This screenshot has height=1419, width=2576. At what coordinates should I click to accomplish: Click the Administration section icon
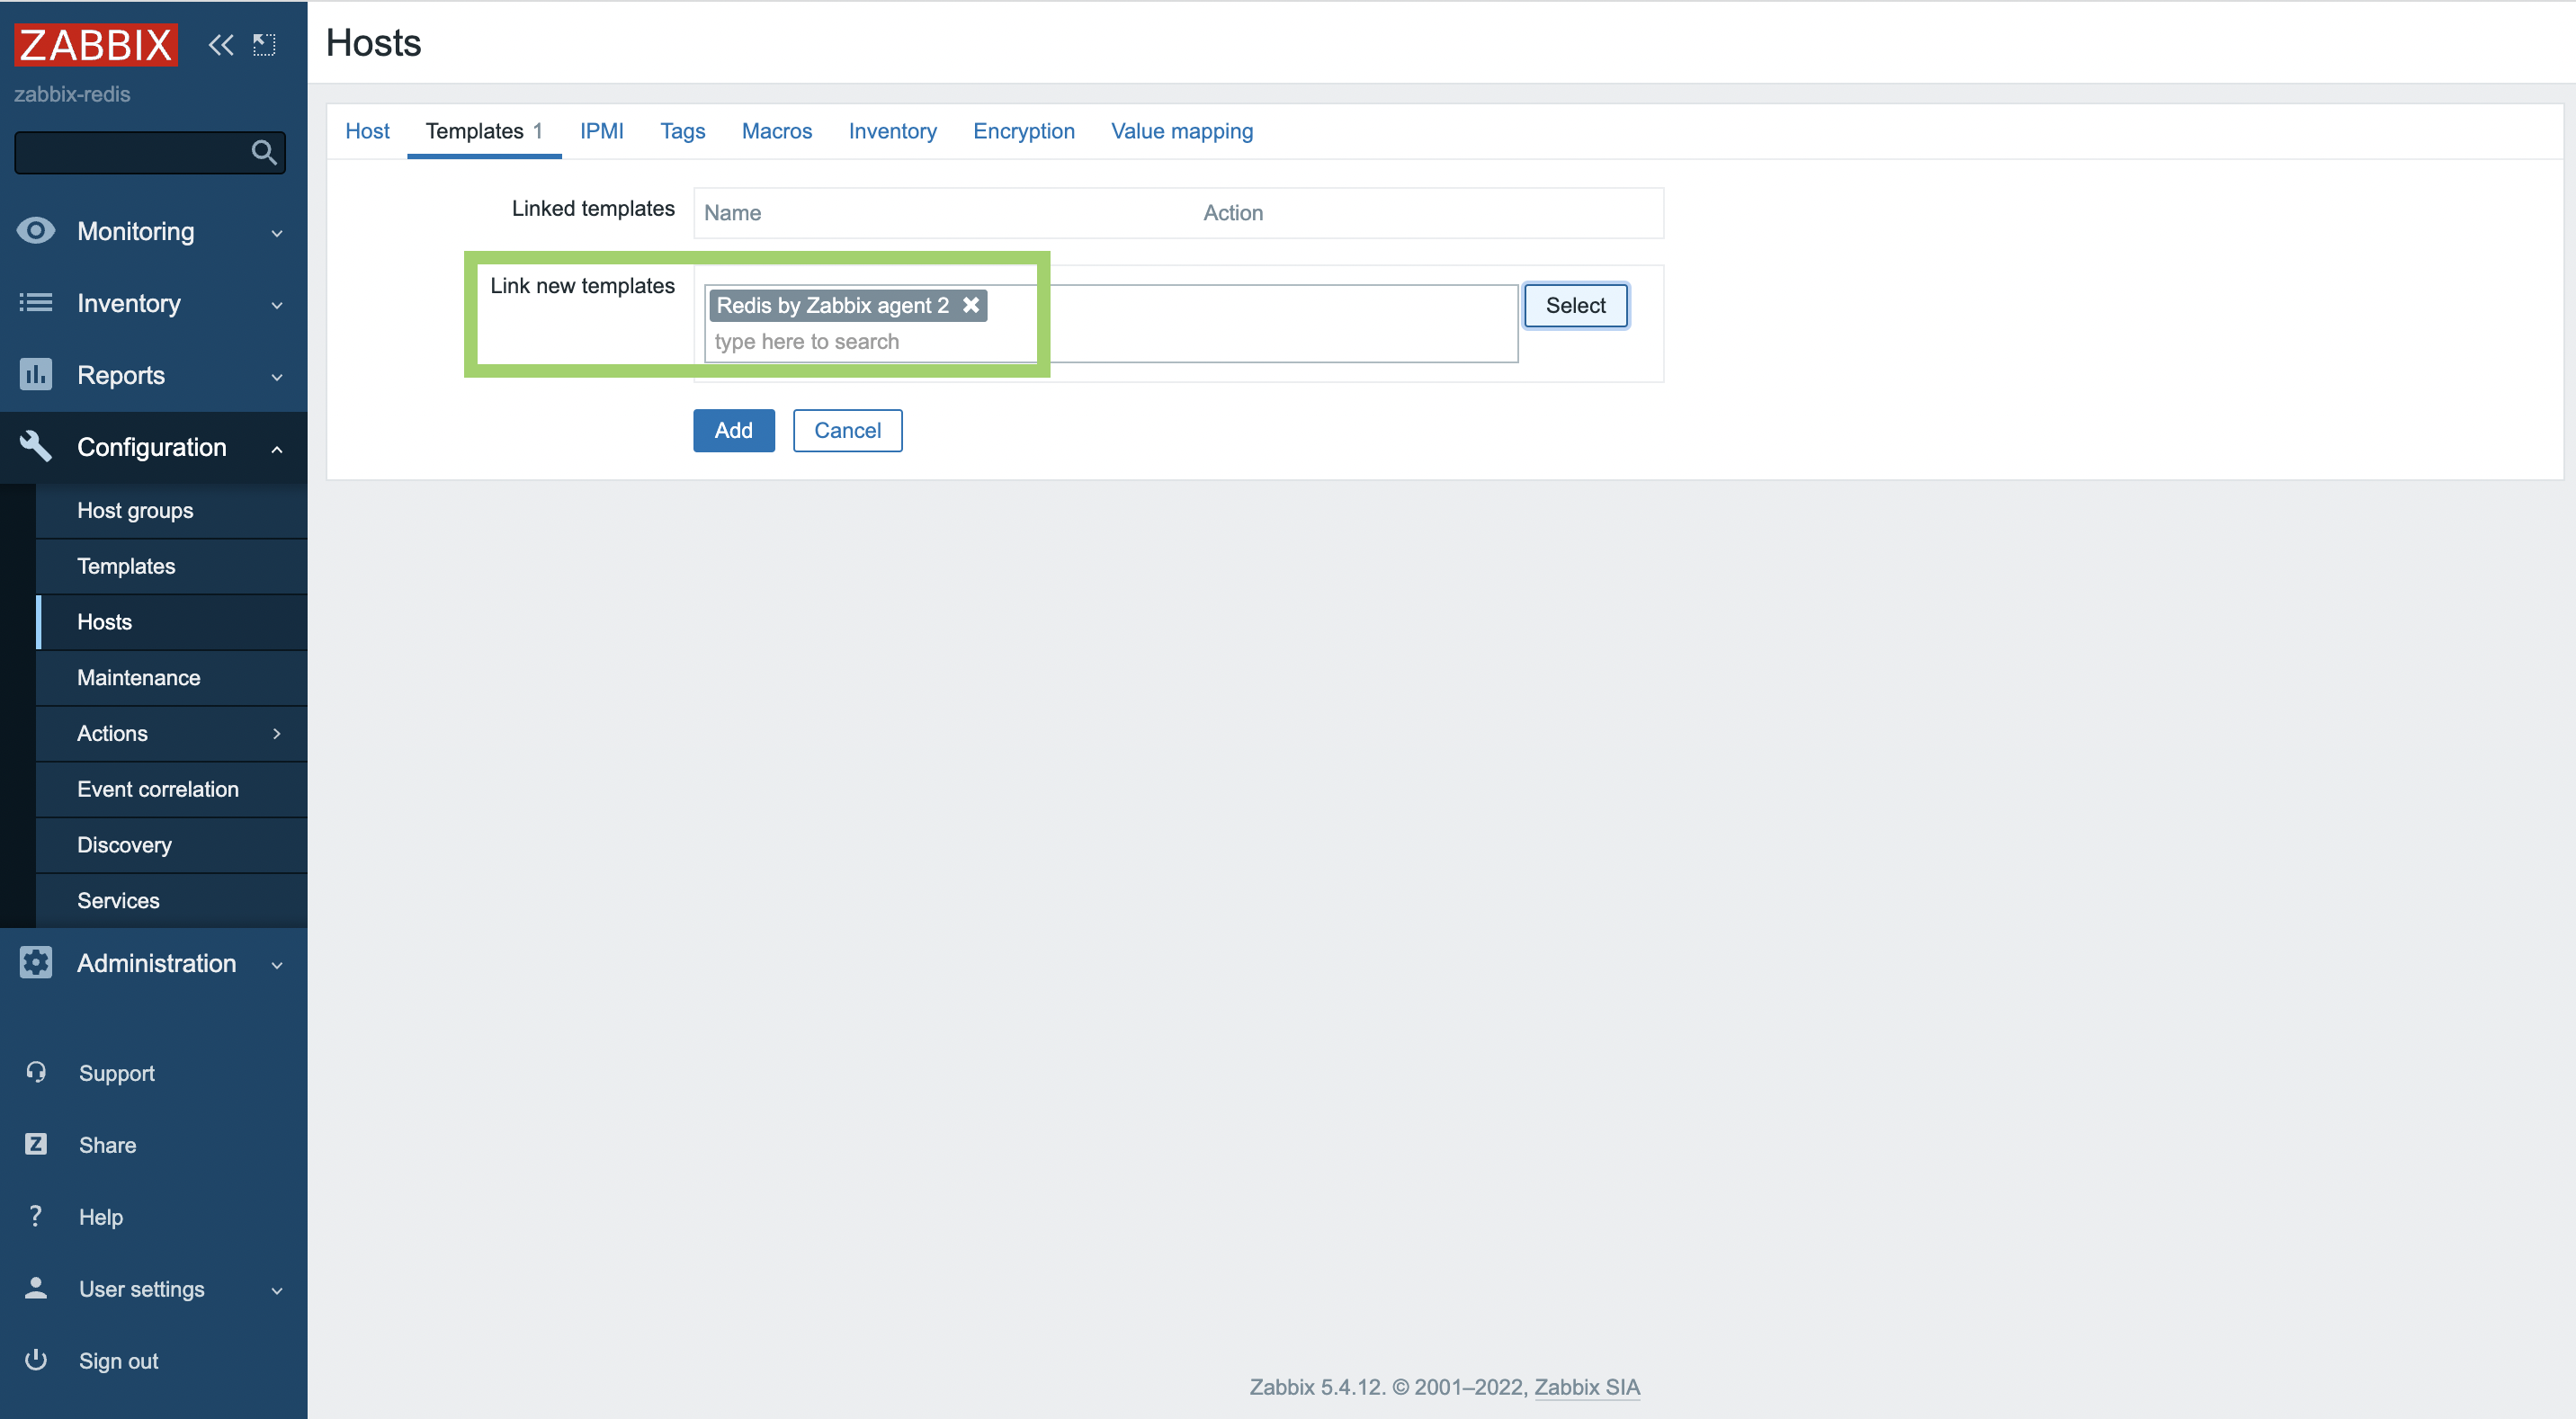tap(35, 963)
